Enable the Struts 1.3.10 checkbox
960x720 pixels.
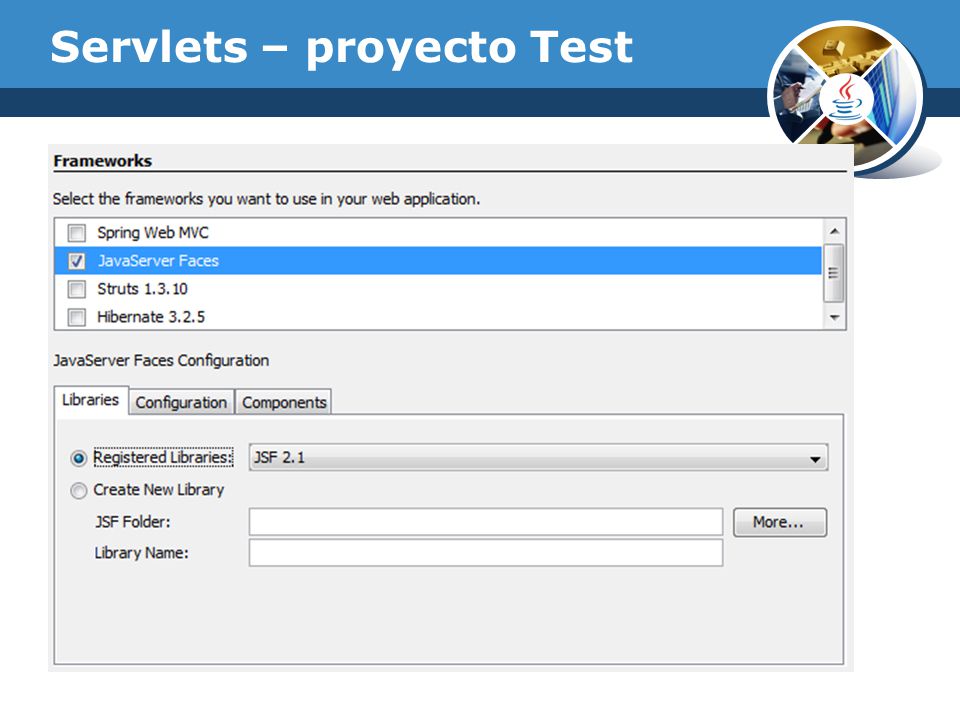77,289
